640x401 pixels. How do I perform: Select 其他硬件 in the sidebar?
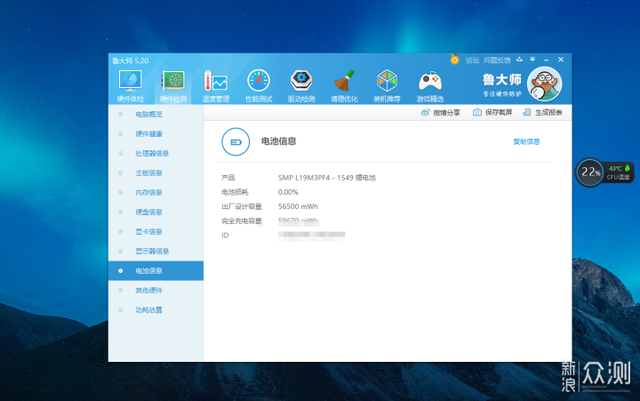pyautogui.click(x=156, y=290)
